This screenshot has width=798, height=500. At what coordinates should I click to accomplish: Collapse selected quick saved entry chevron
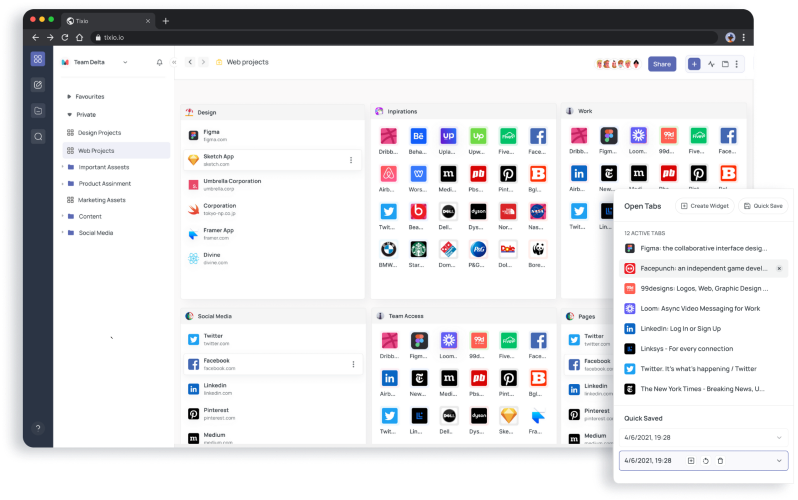coord(779,461)
